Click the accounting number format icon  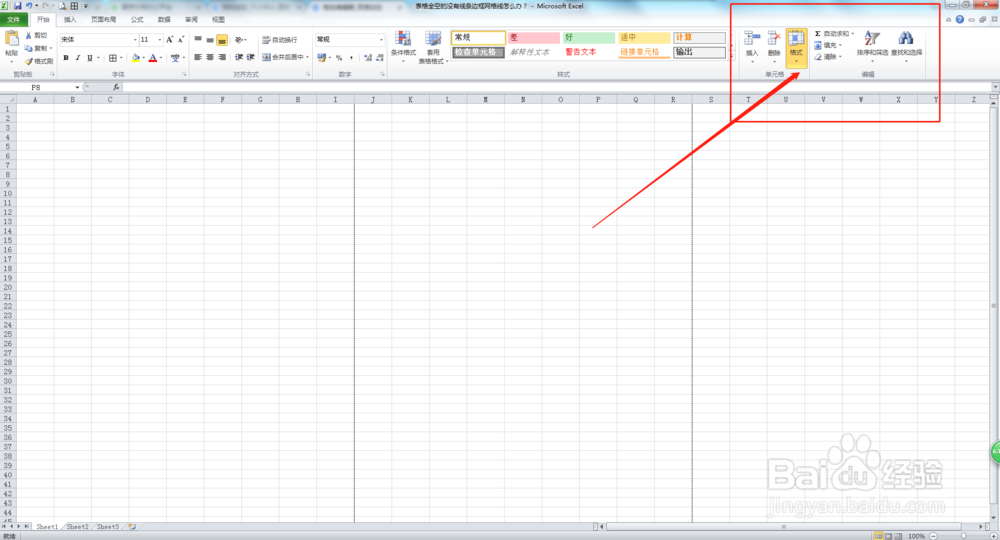(321, 57)
